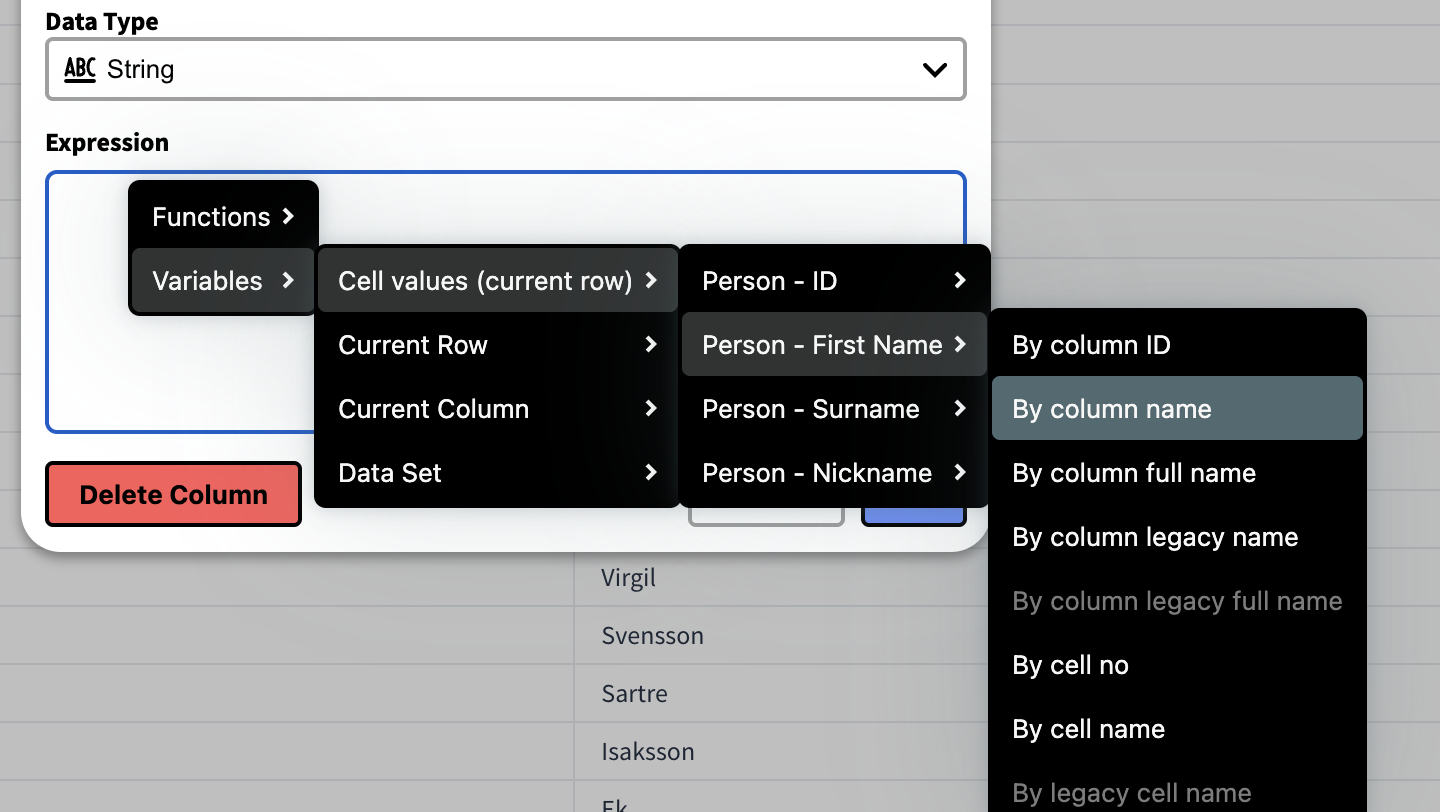1440x812 pixels.
Task: Choose Person - First Name entry
Action: coord(834,345)
